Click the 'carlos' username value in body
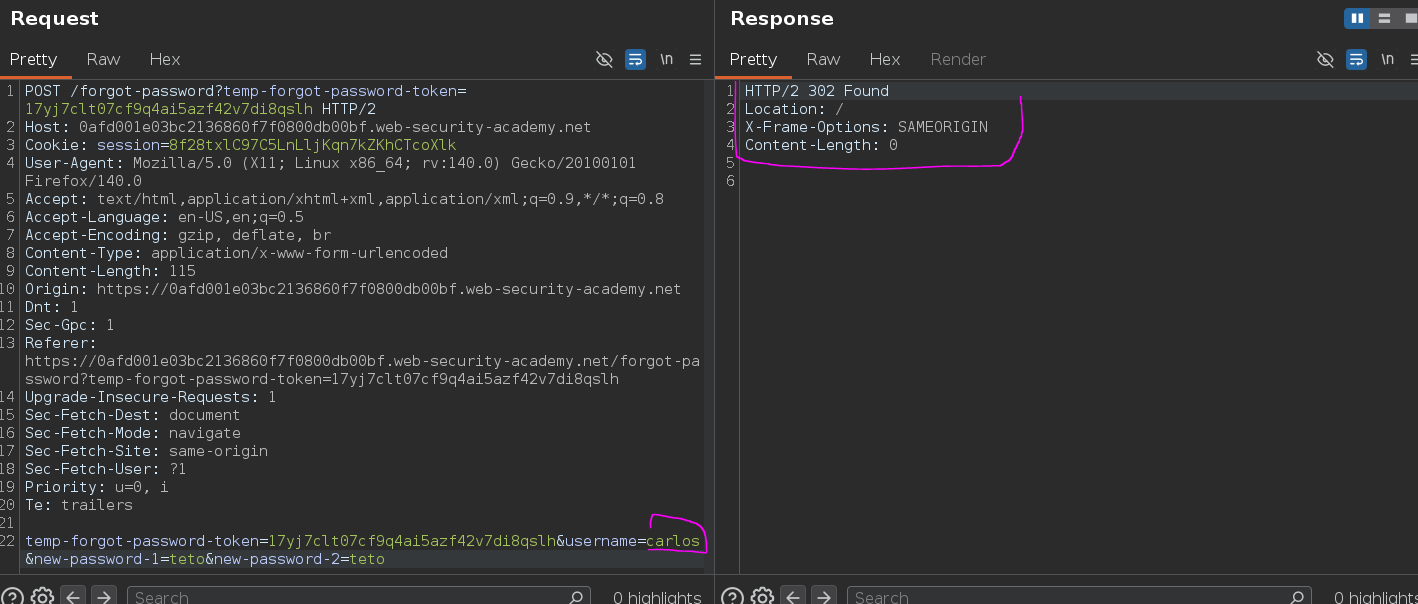Image resolution: width=1418 pixels, height=604 pixels. [x=673, y=541]
